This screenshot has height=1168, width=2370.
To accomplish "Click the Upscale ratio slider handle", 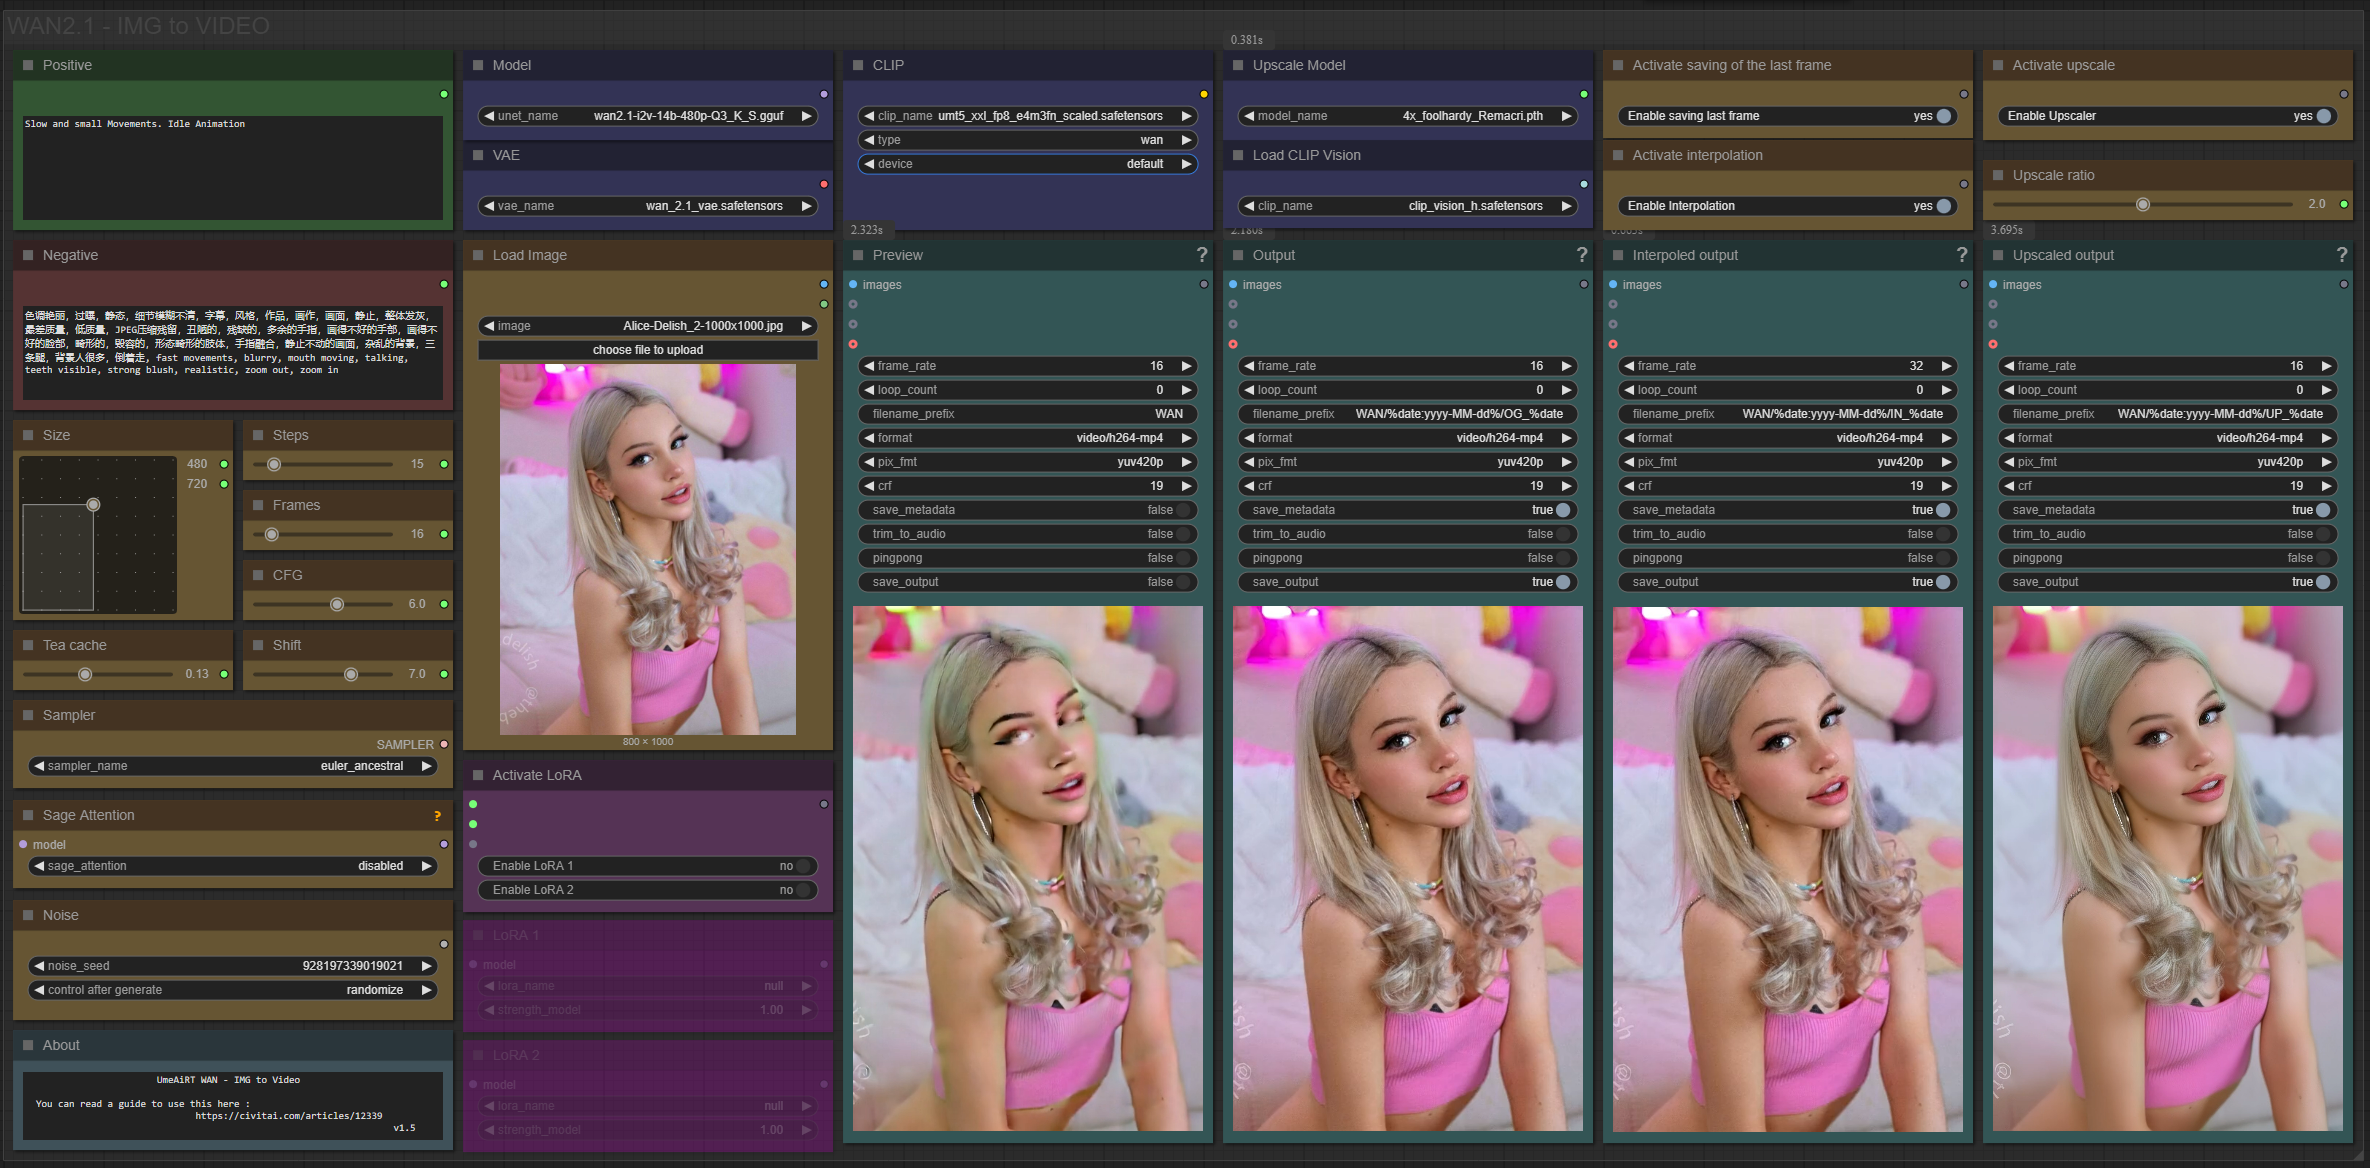I will [x=2142, y=204].
